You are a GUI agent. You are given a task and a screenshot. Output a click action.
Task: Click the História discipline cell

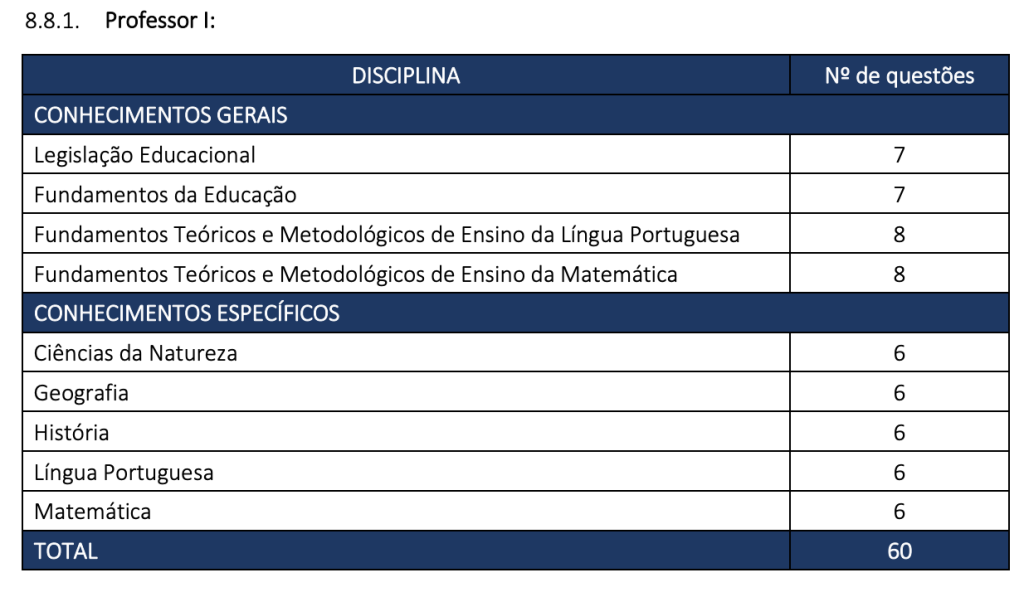[x=71, y=433]
